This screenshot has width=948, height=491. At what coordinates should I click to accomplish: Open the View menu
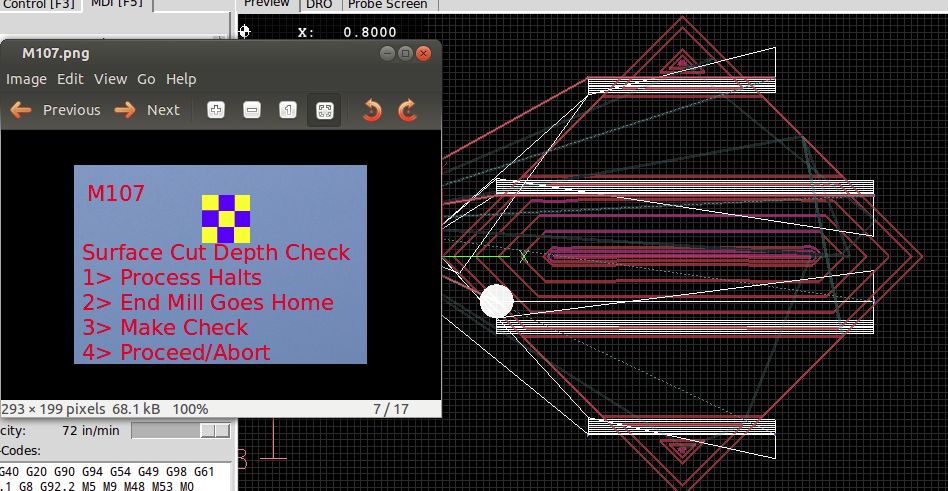pos(110,79)
